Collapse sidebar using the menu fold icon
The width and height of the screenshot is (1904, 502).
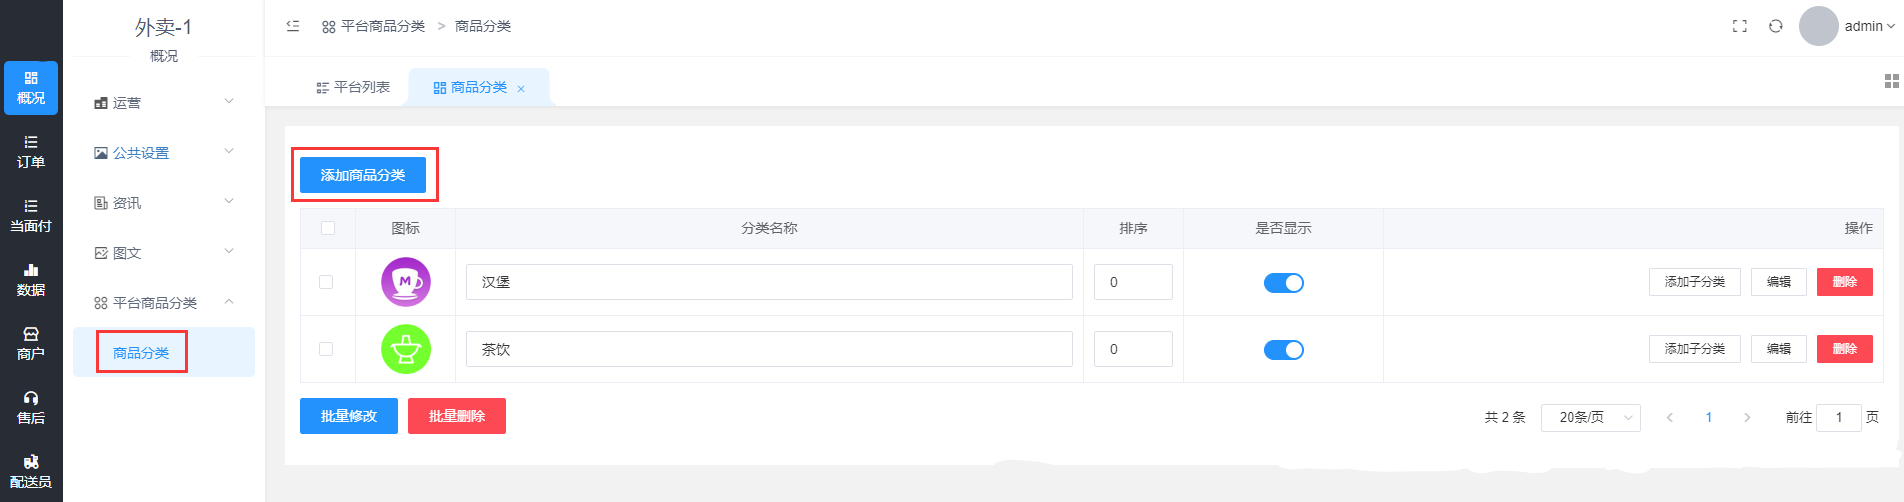point(293,26)
